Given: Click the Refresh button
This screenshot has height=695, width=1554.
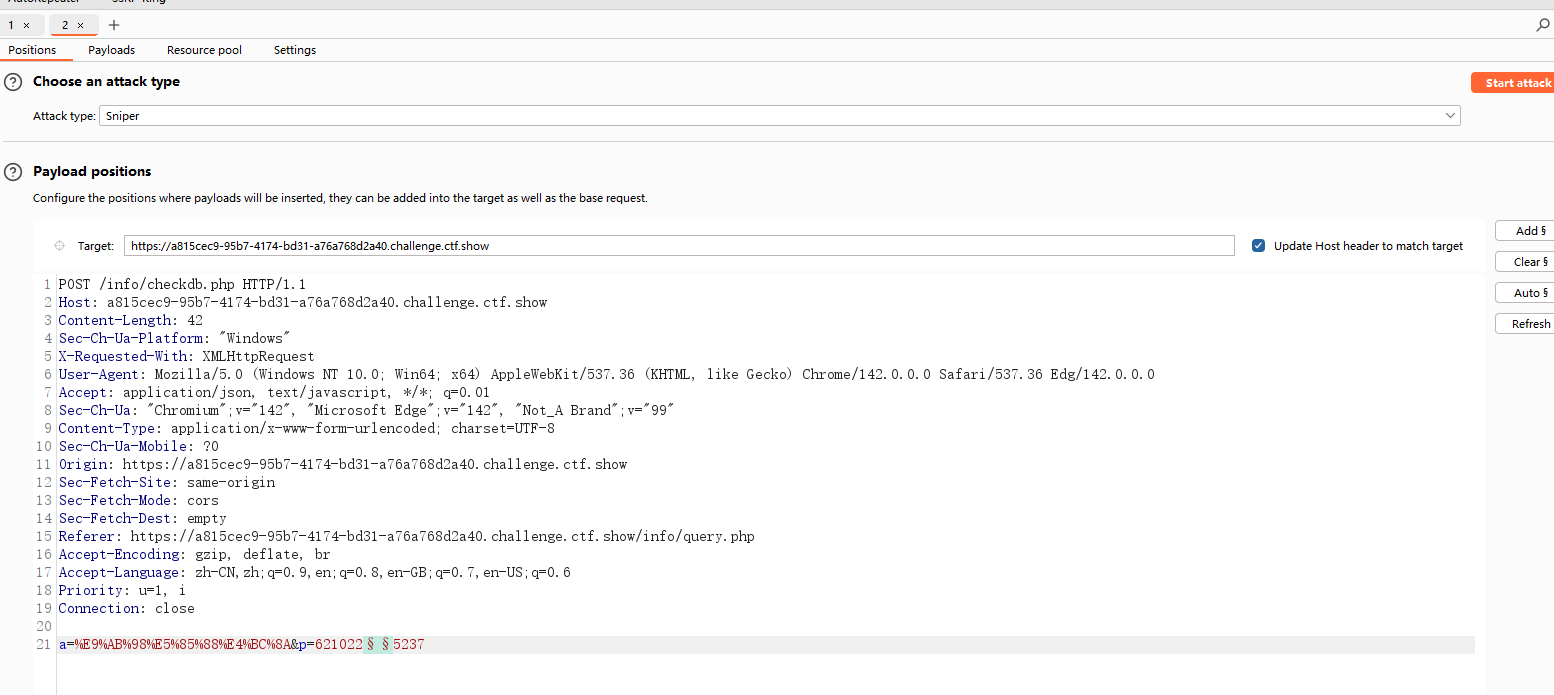Looking at the screenshot, I should tap(1527, 324).
